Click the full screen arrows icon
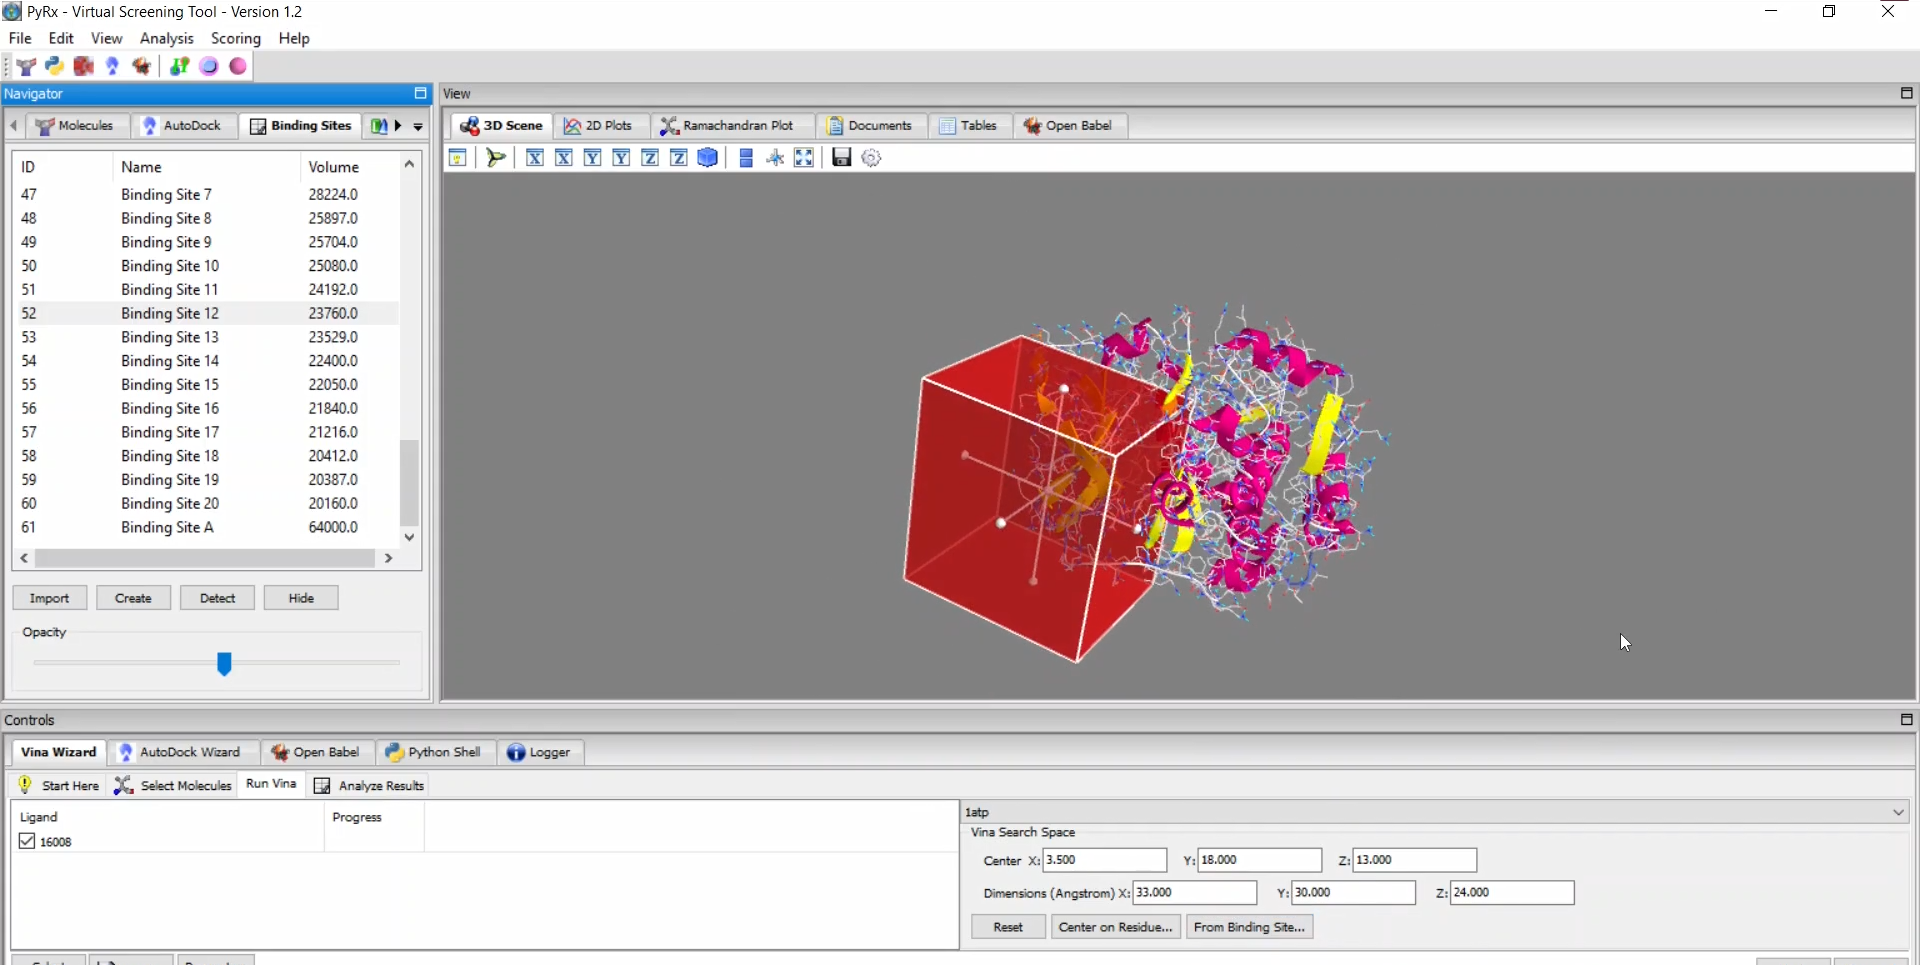 804,158
